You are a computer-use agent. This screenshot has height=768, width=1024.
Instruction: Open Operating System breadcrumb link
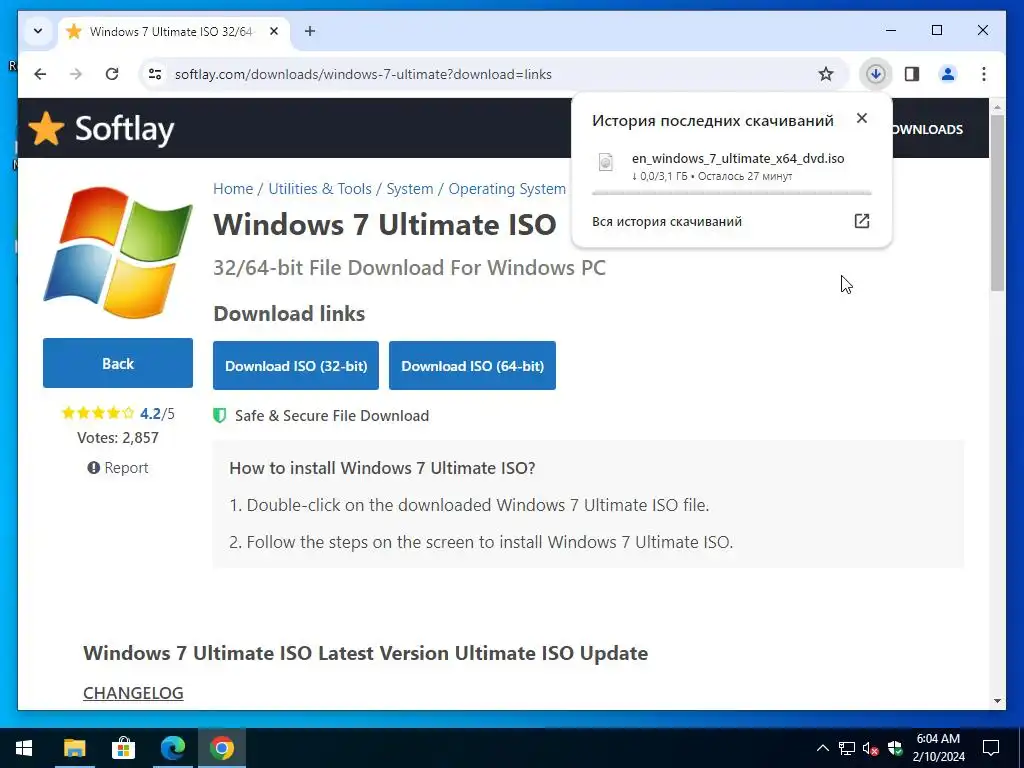coord(507,189)
